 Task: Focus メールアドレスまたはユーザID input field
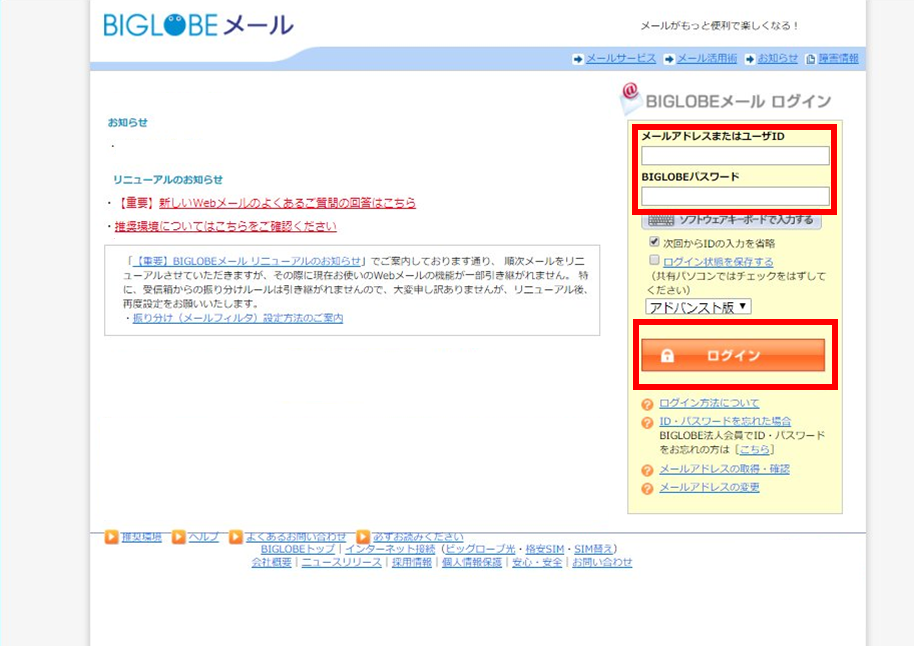tap(735, 156)
